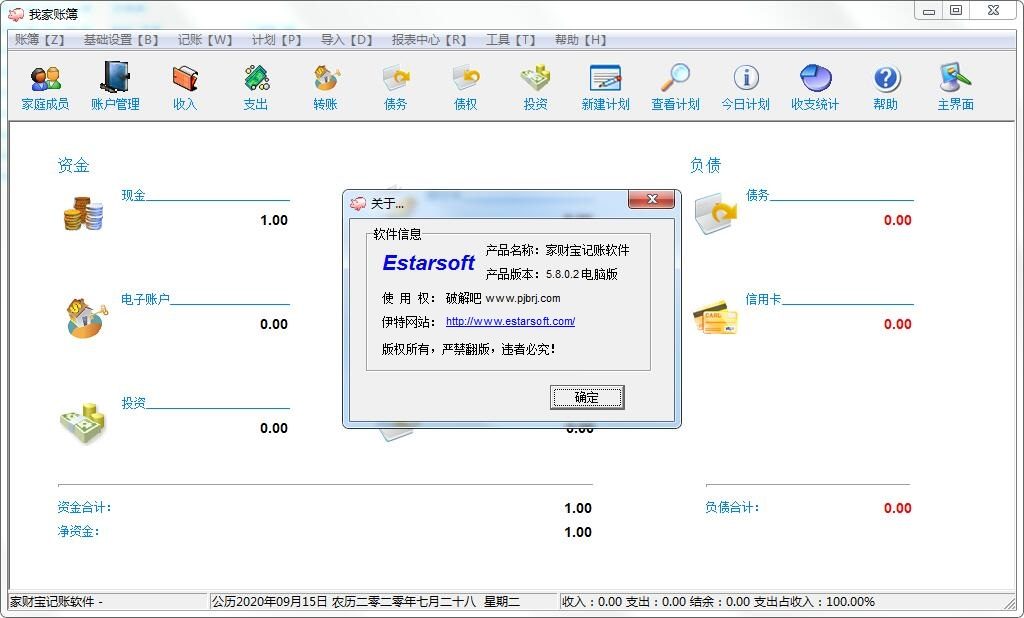Open the 债务 debt toolbar icon
The height and width of the screenshot is (618, 1024).
(x=395, y=88)
